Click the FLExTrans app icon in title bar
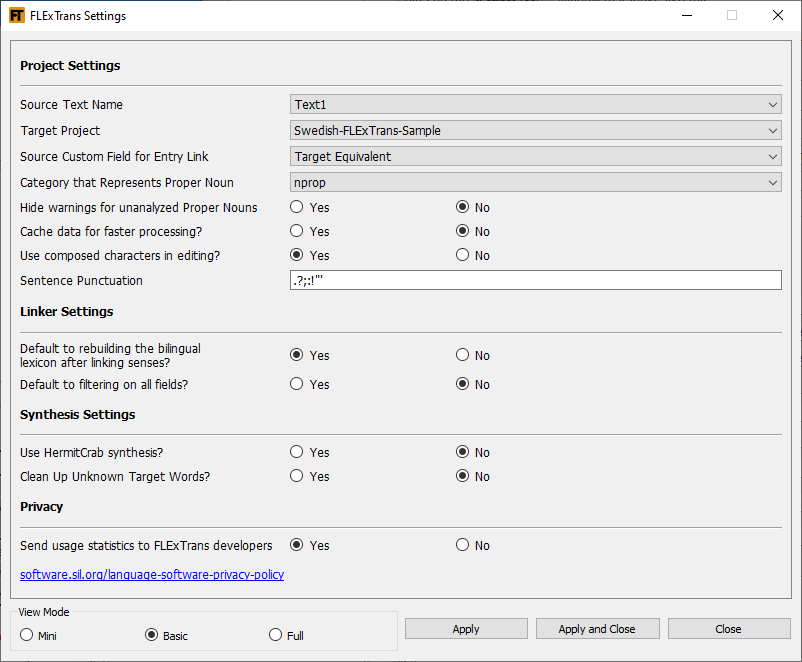 pyautogui.click(x=17, y=15)
